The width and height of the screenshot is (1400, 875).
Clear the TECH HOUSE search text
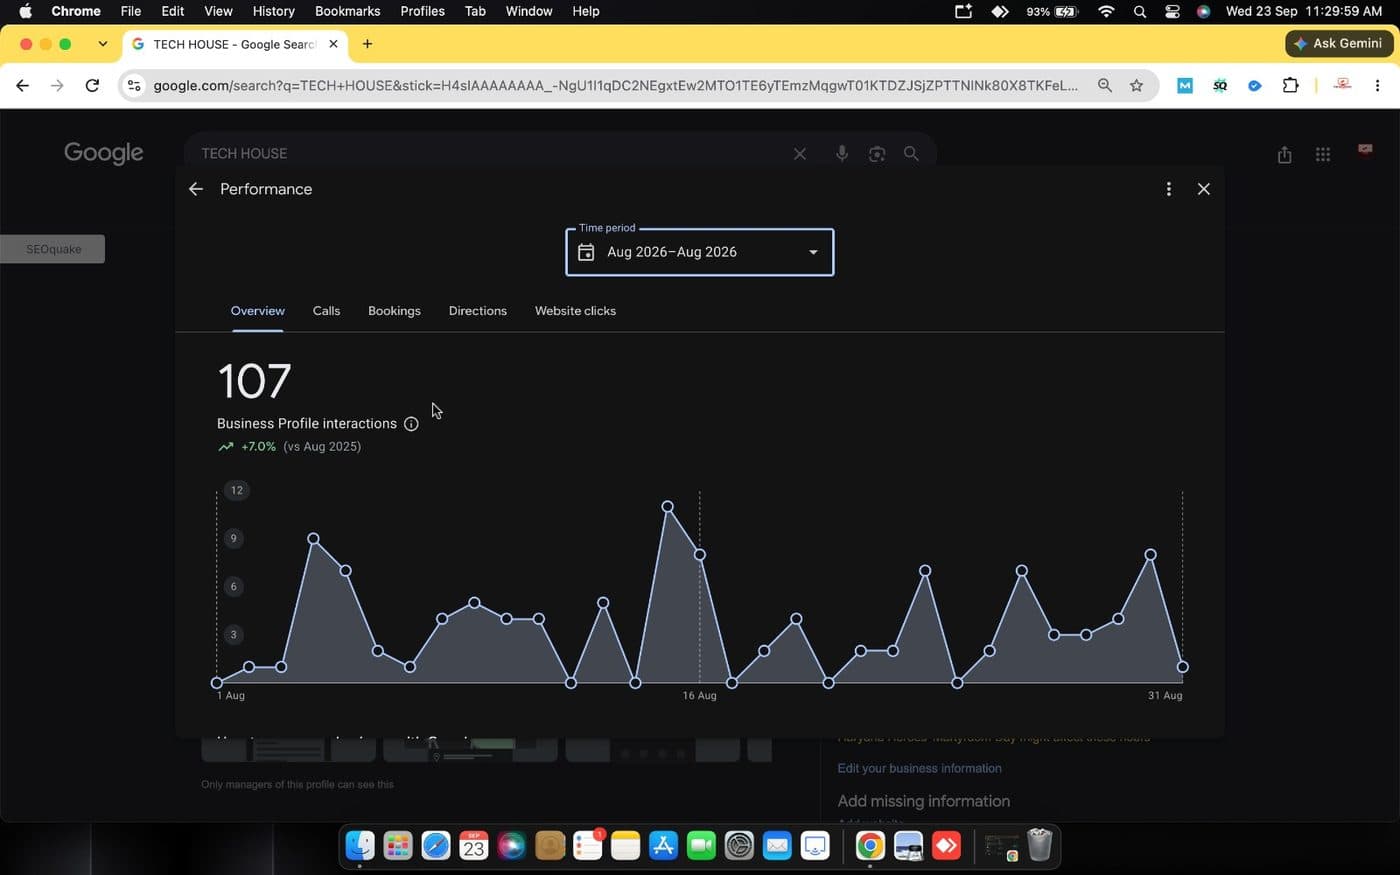[799, 153]
